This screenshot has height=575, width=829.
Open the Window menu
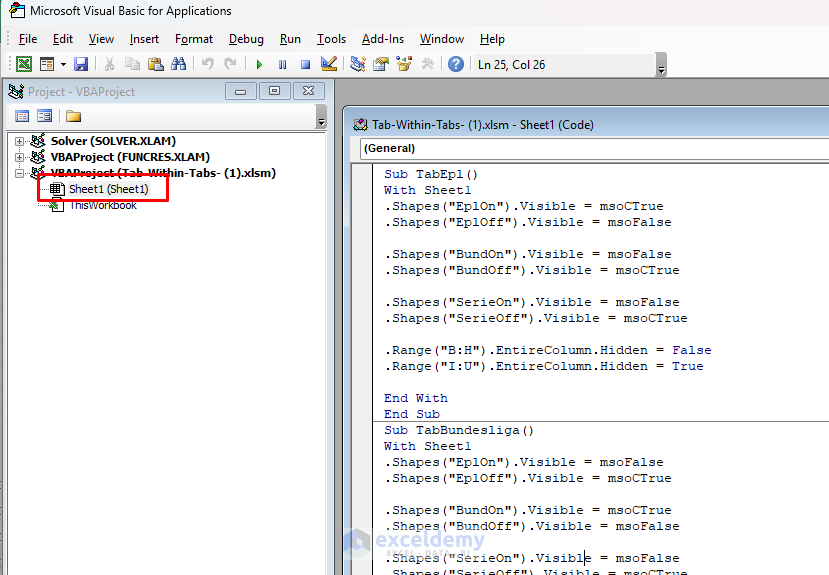tap(441, 39)
